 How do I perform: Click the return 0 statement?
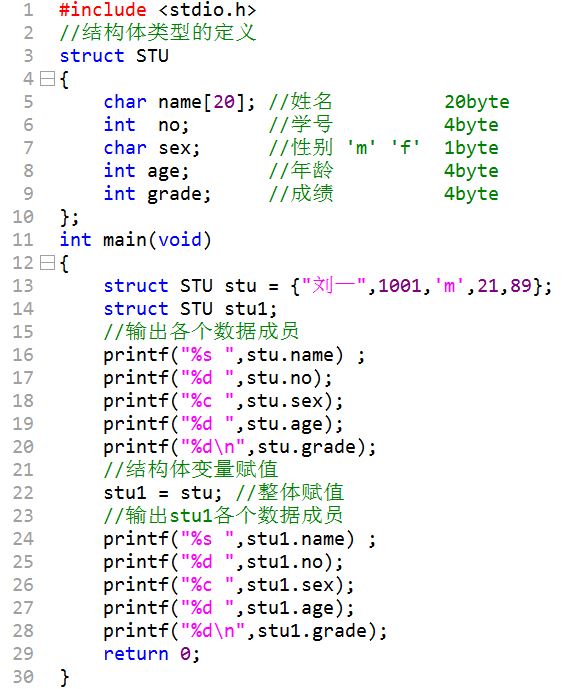152,654
